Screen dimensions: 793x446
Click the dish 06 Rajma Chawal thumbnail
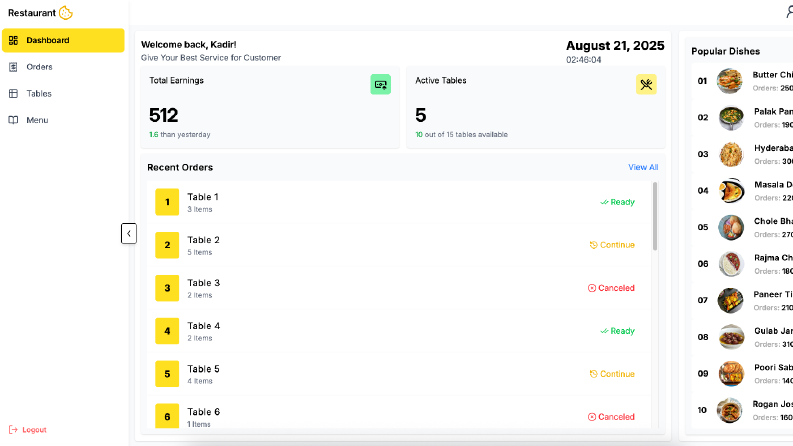click(731, 263)
